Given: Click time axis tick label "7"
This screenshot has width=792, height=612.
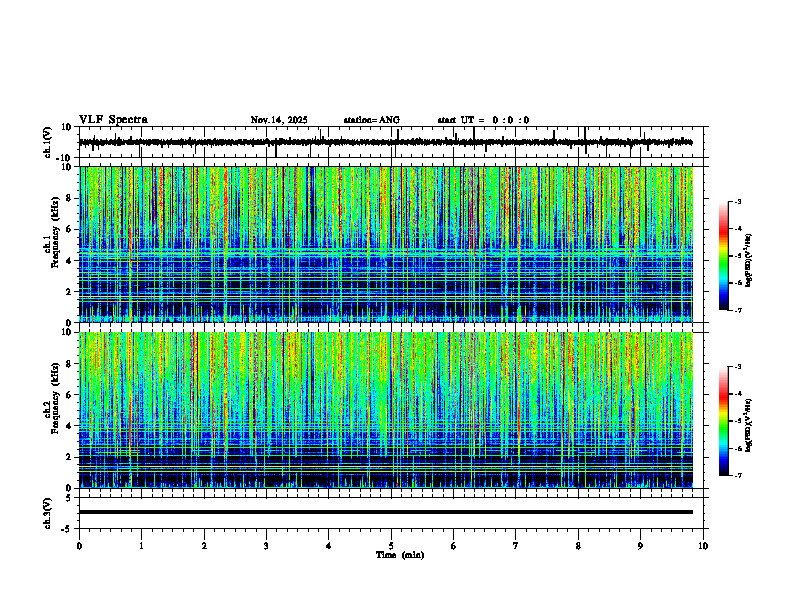Looking at the screenshot, I should [516, 546].
